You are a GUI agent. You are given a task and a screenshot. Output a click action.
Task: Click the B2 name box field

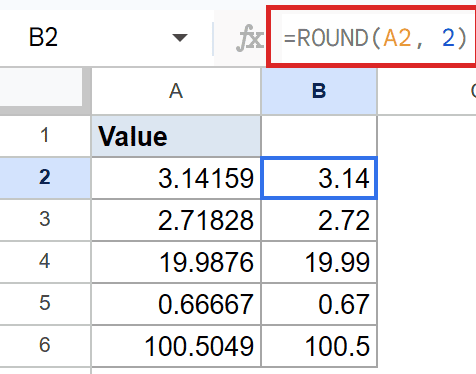pyautogui.click(x=106, y=37)
